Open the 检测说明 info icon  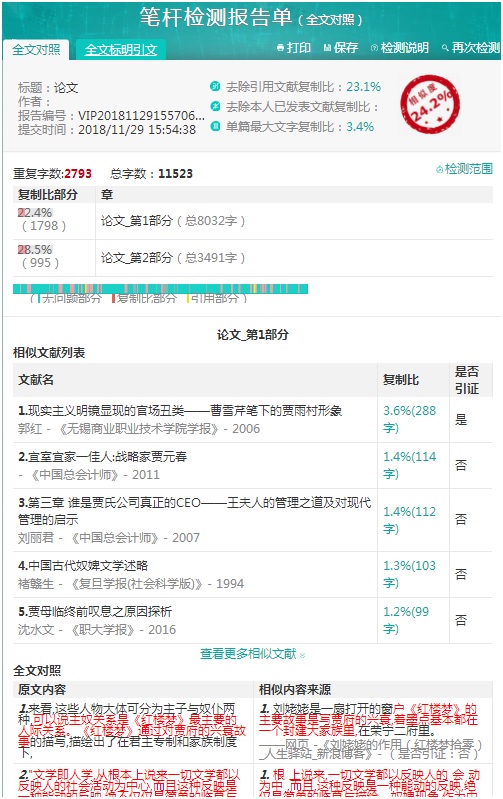click(x=374, y=48)
